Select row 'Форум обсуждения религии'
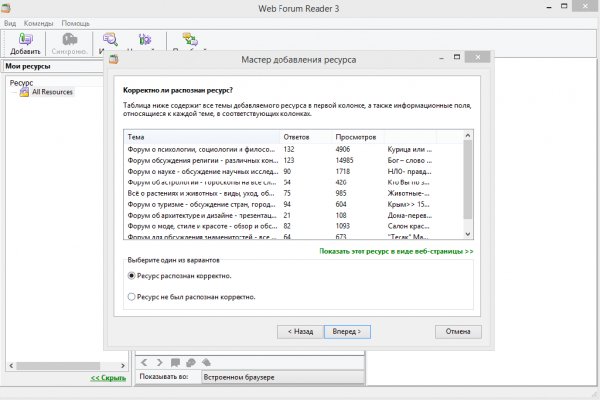The height and width of the screenshot is (400, 600). tap(293, 160)
